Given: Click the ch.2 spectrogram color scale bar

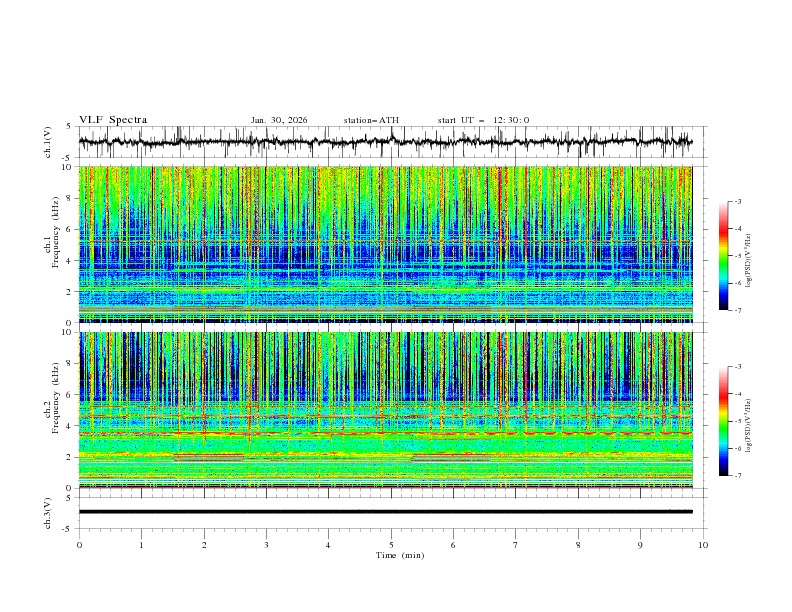Looking at the screenshot, I should point(723,421).
